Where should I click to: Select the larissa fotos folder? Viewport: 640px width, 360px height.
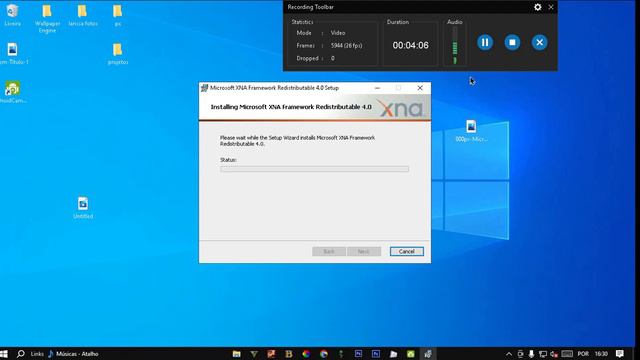tap(83, 16)
